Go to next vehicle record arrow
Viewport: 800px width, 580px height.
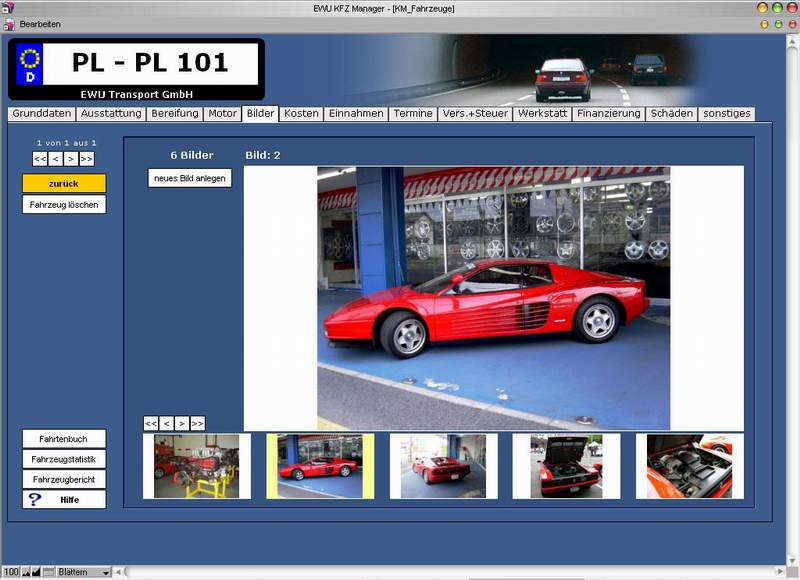point(71,159)
